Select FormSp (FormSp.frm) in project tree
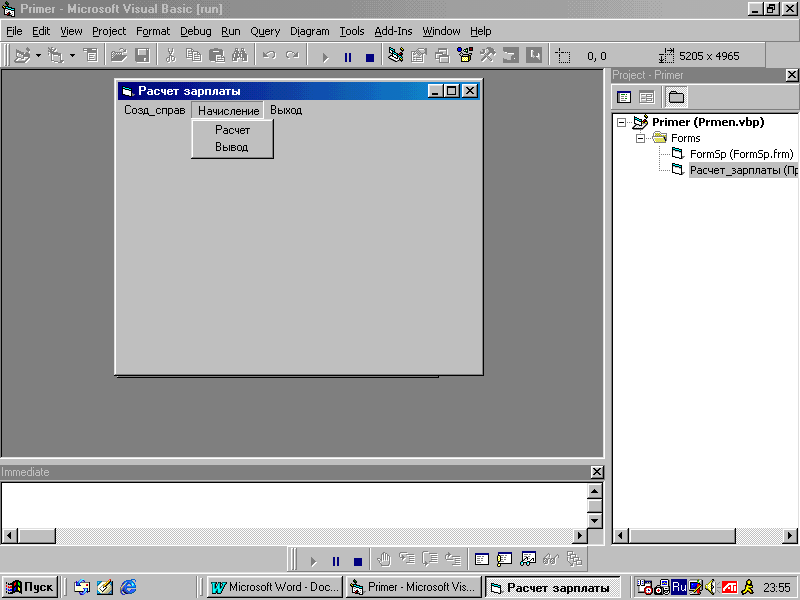Image resolution: width=800 pixels, height=600 pixels. click(741, 154)
